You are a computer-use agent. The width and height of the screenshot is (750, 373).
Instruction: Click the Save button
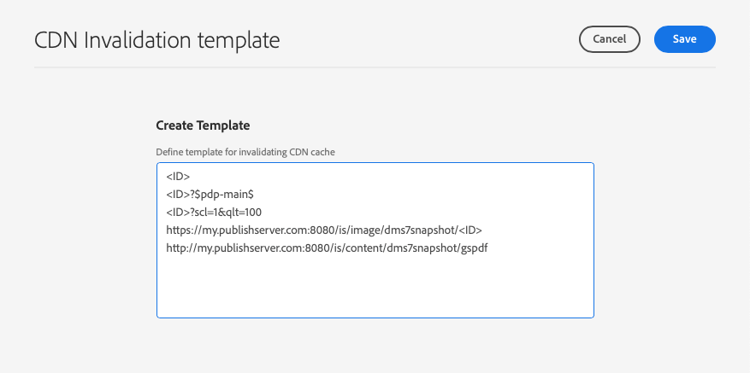tap(684, 39)
